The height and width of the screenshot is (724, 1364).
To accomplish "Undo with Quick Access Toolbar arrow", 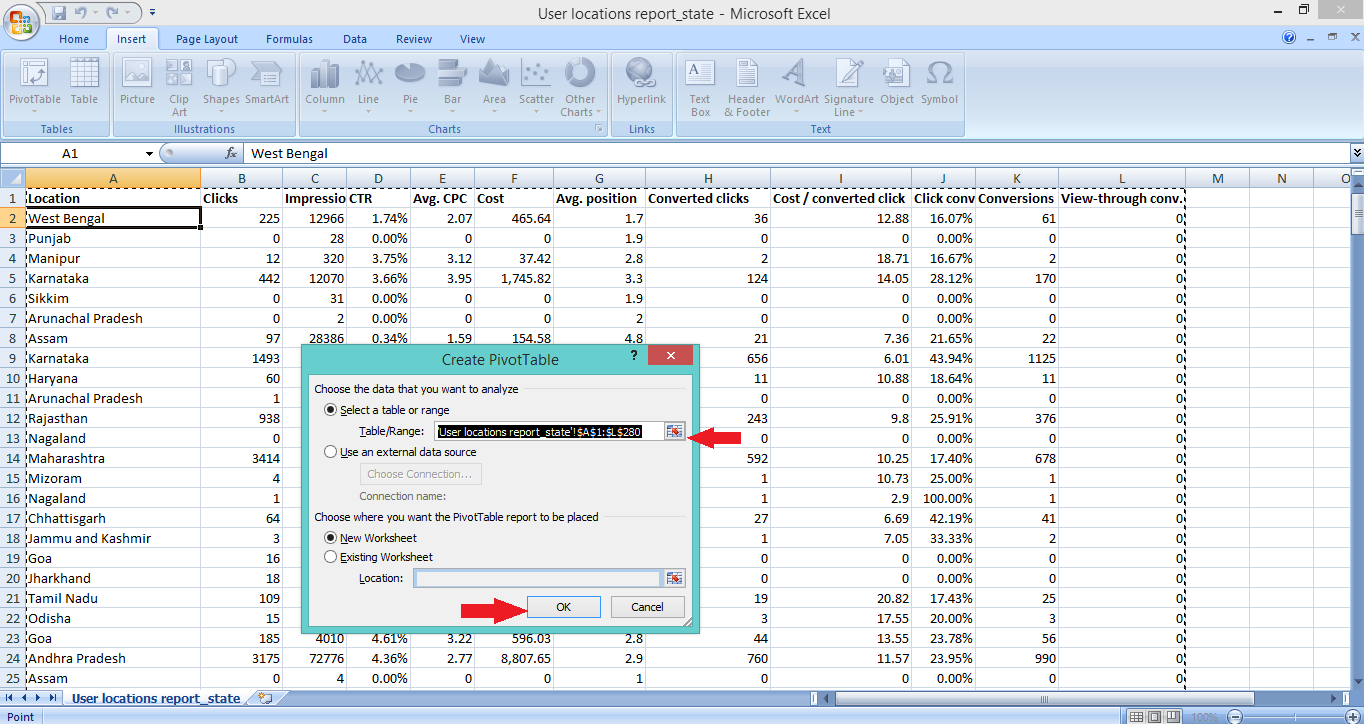I will point(82,13).
